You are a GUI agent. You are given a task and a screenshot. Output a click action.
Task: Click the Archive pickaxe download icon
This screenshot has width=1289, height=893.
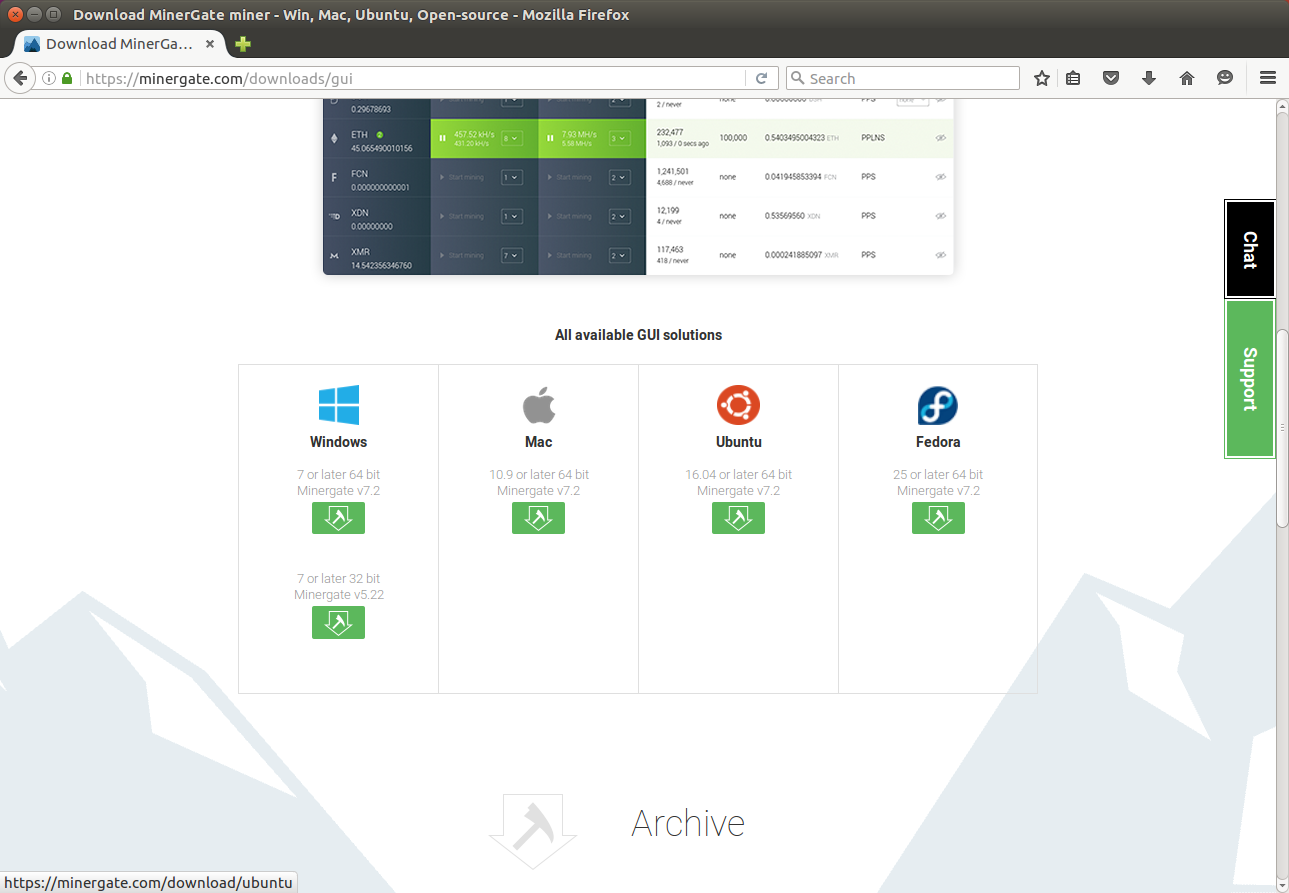[x=533, y=832]
